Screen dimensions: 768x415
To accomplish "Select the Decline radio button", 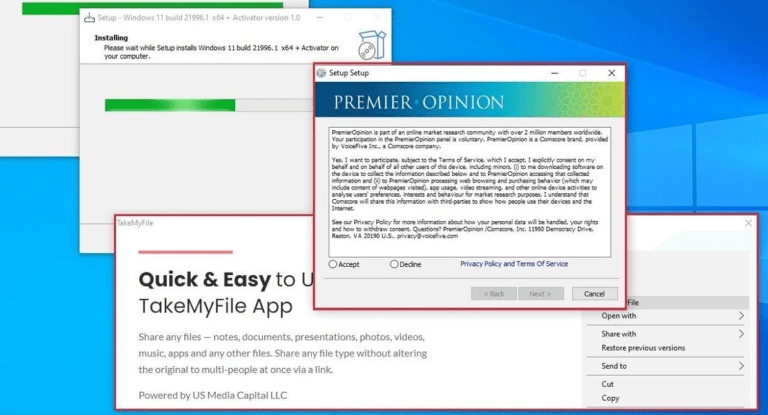I will (394, 264).
